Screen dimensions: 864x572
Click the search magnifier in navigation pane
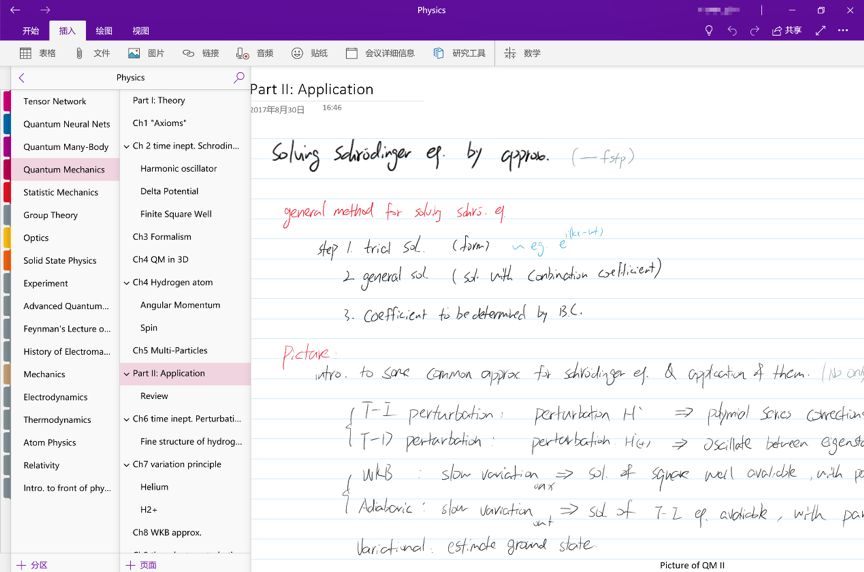239,77
